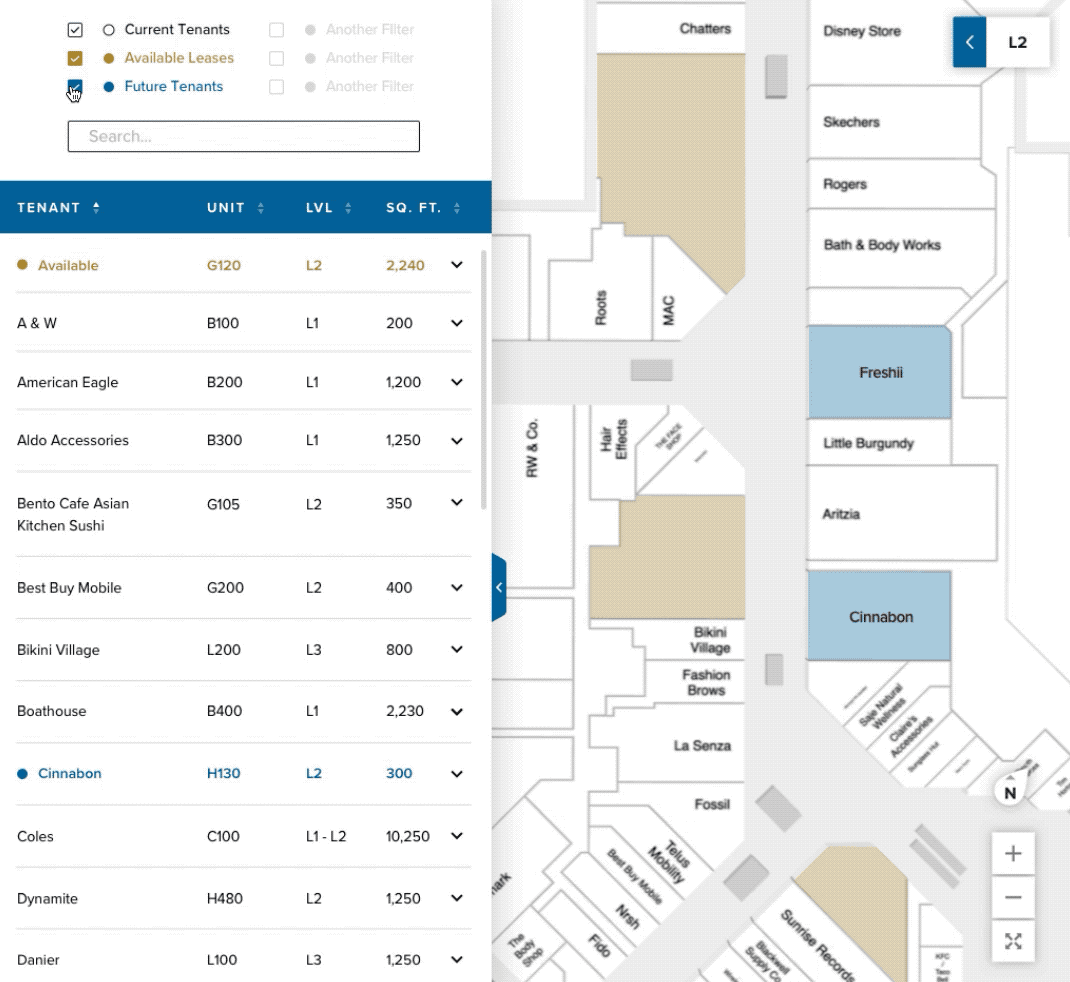Expand Danier row details
The image size is (1070, 982).
pyautogui.click(x=457, y=959)
